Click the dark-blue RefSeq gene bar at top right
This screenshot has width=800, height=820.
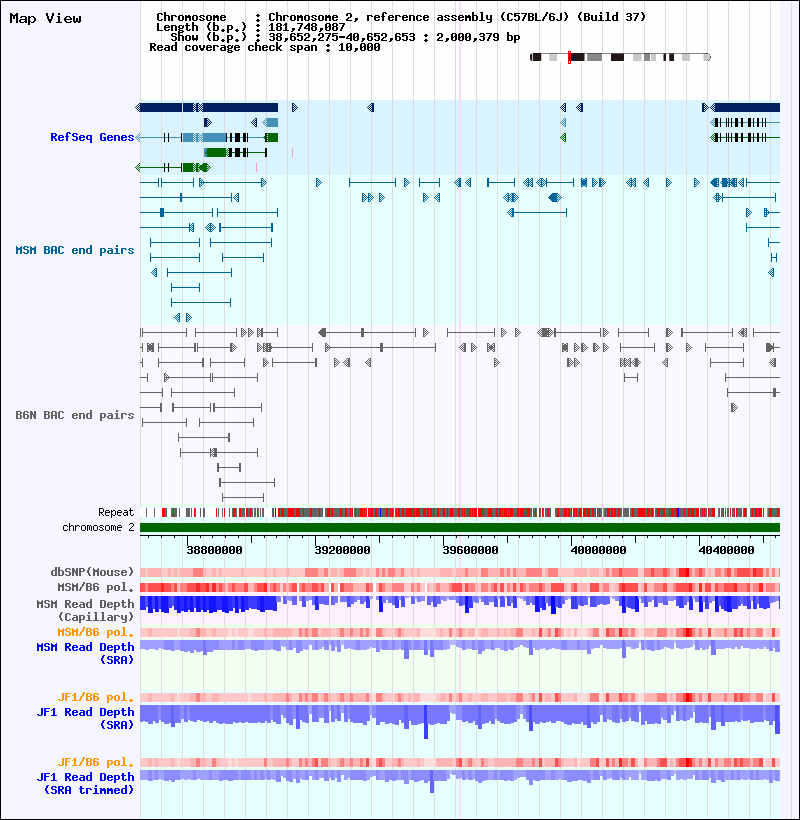pyautogui.click(x=745, y=108)
